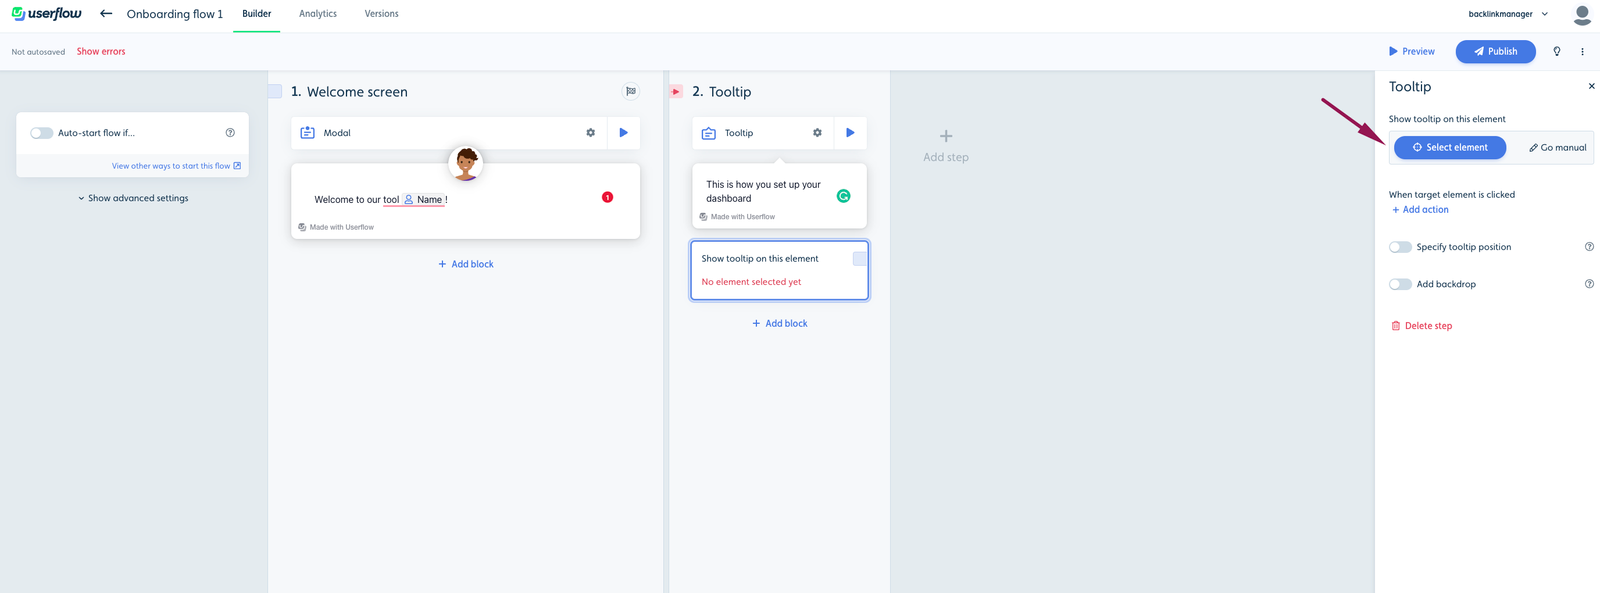Viewport: 1600px width, 593px height.
Task: Click the Name attribute chip in modal
Action: (x=424, y=199)
